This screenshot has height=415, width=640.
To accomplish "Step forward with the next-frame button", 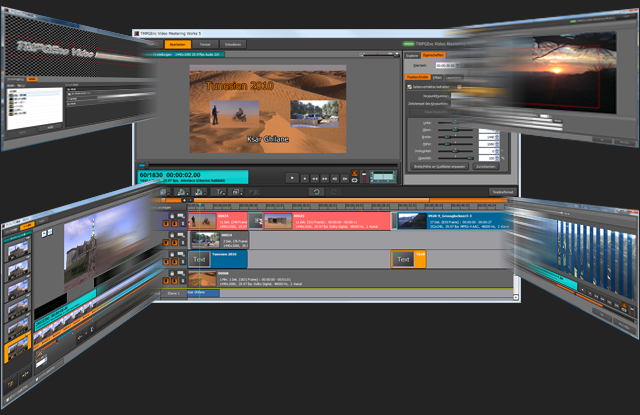I will (344, 178).
